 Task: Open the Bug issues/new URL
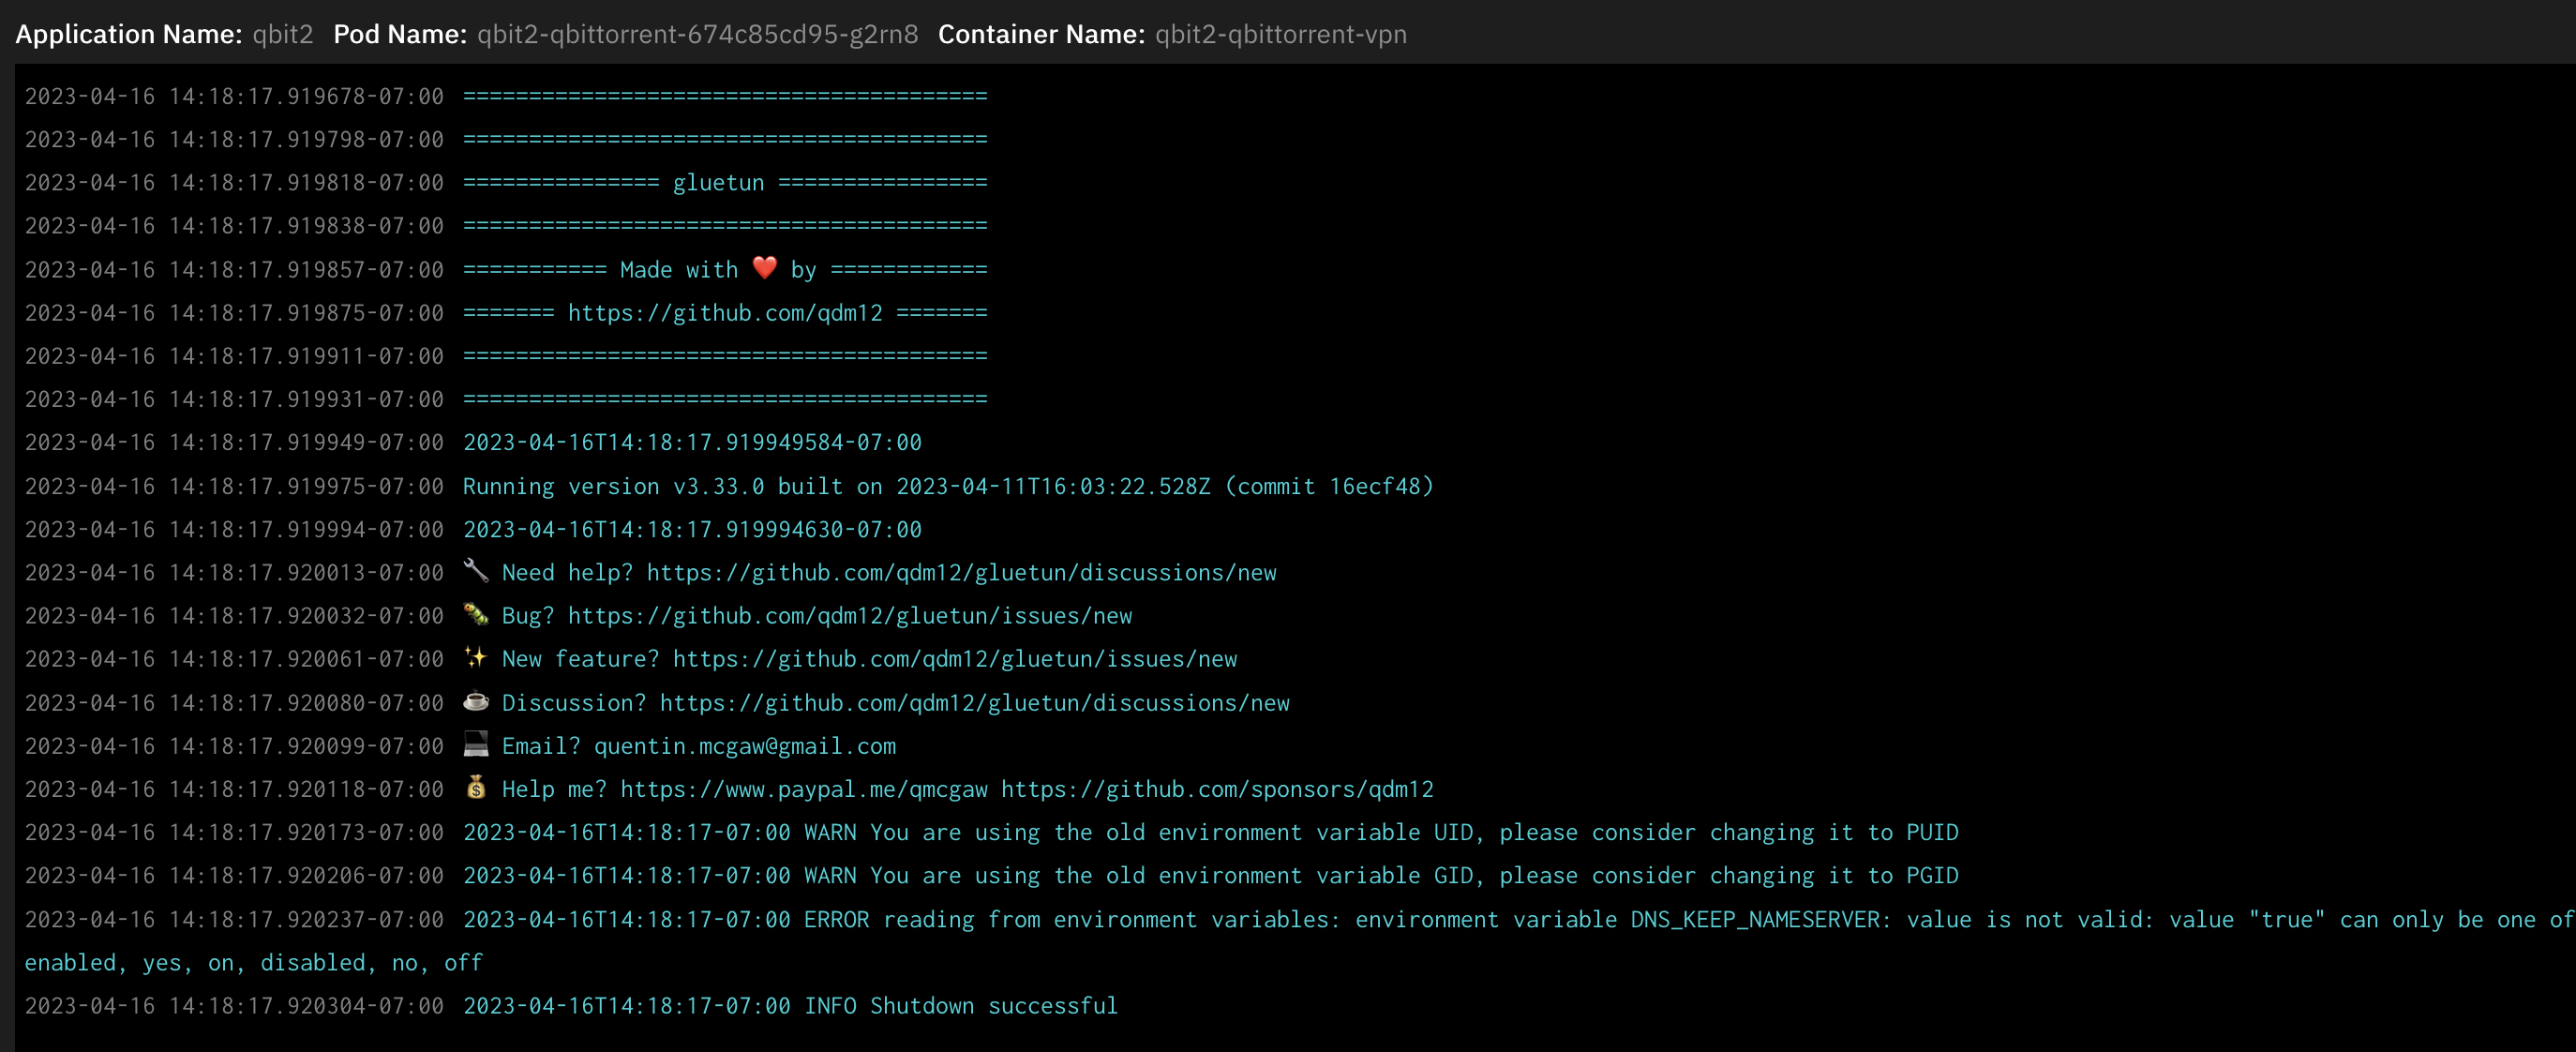pos(850,616)
